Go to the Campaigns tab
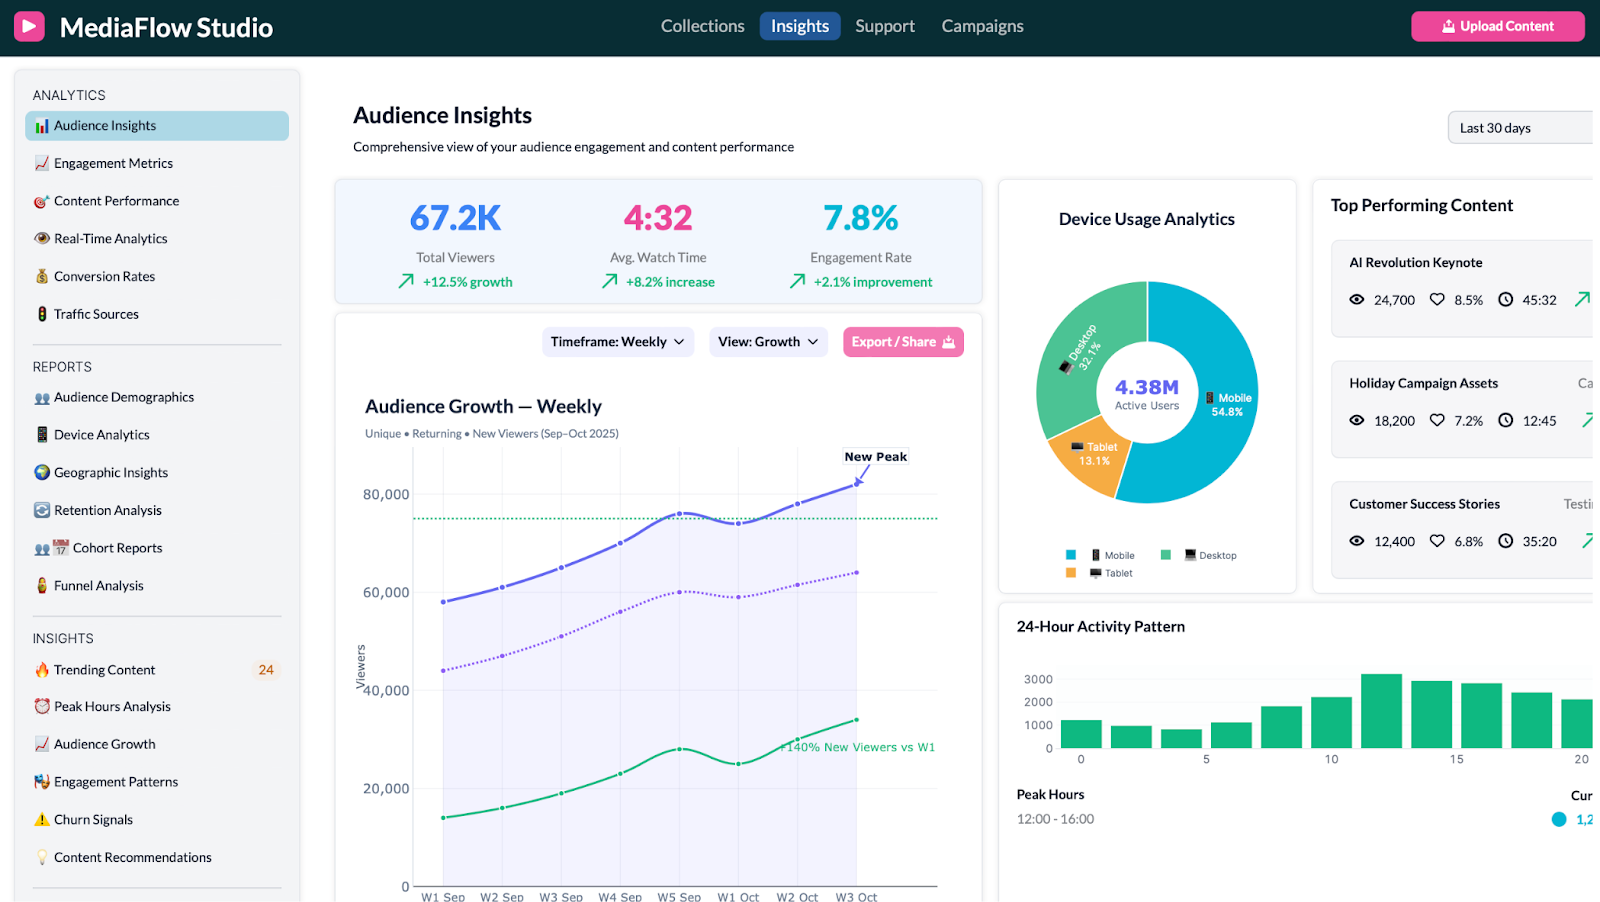 [x=982, y=26]
